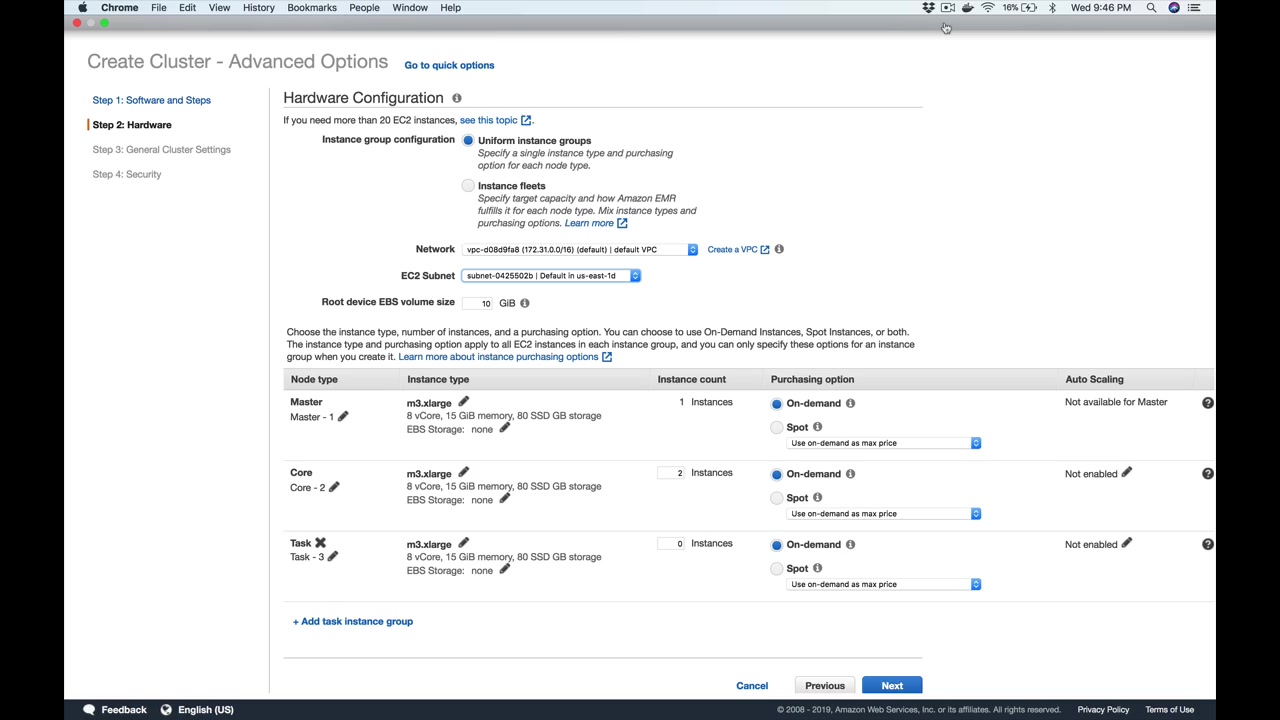Show On-demand info for Task row

tap(850, 544)
